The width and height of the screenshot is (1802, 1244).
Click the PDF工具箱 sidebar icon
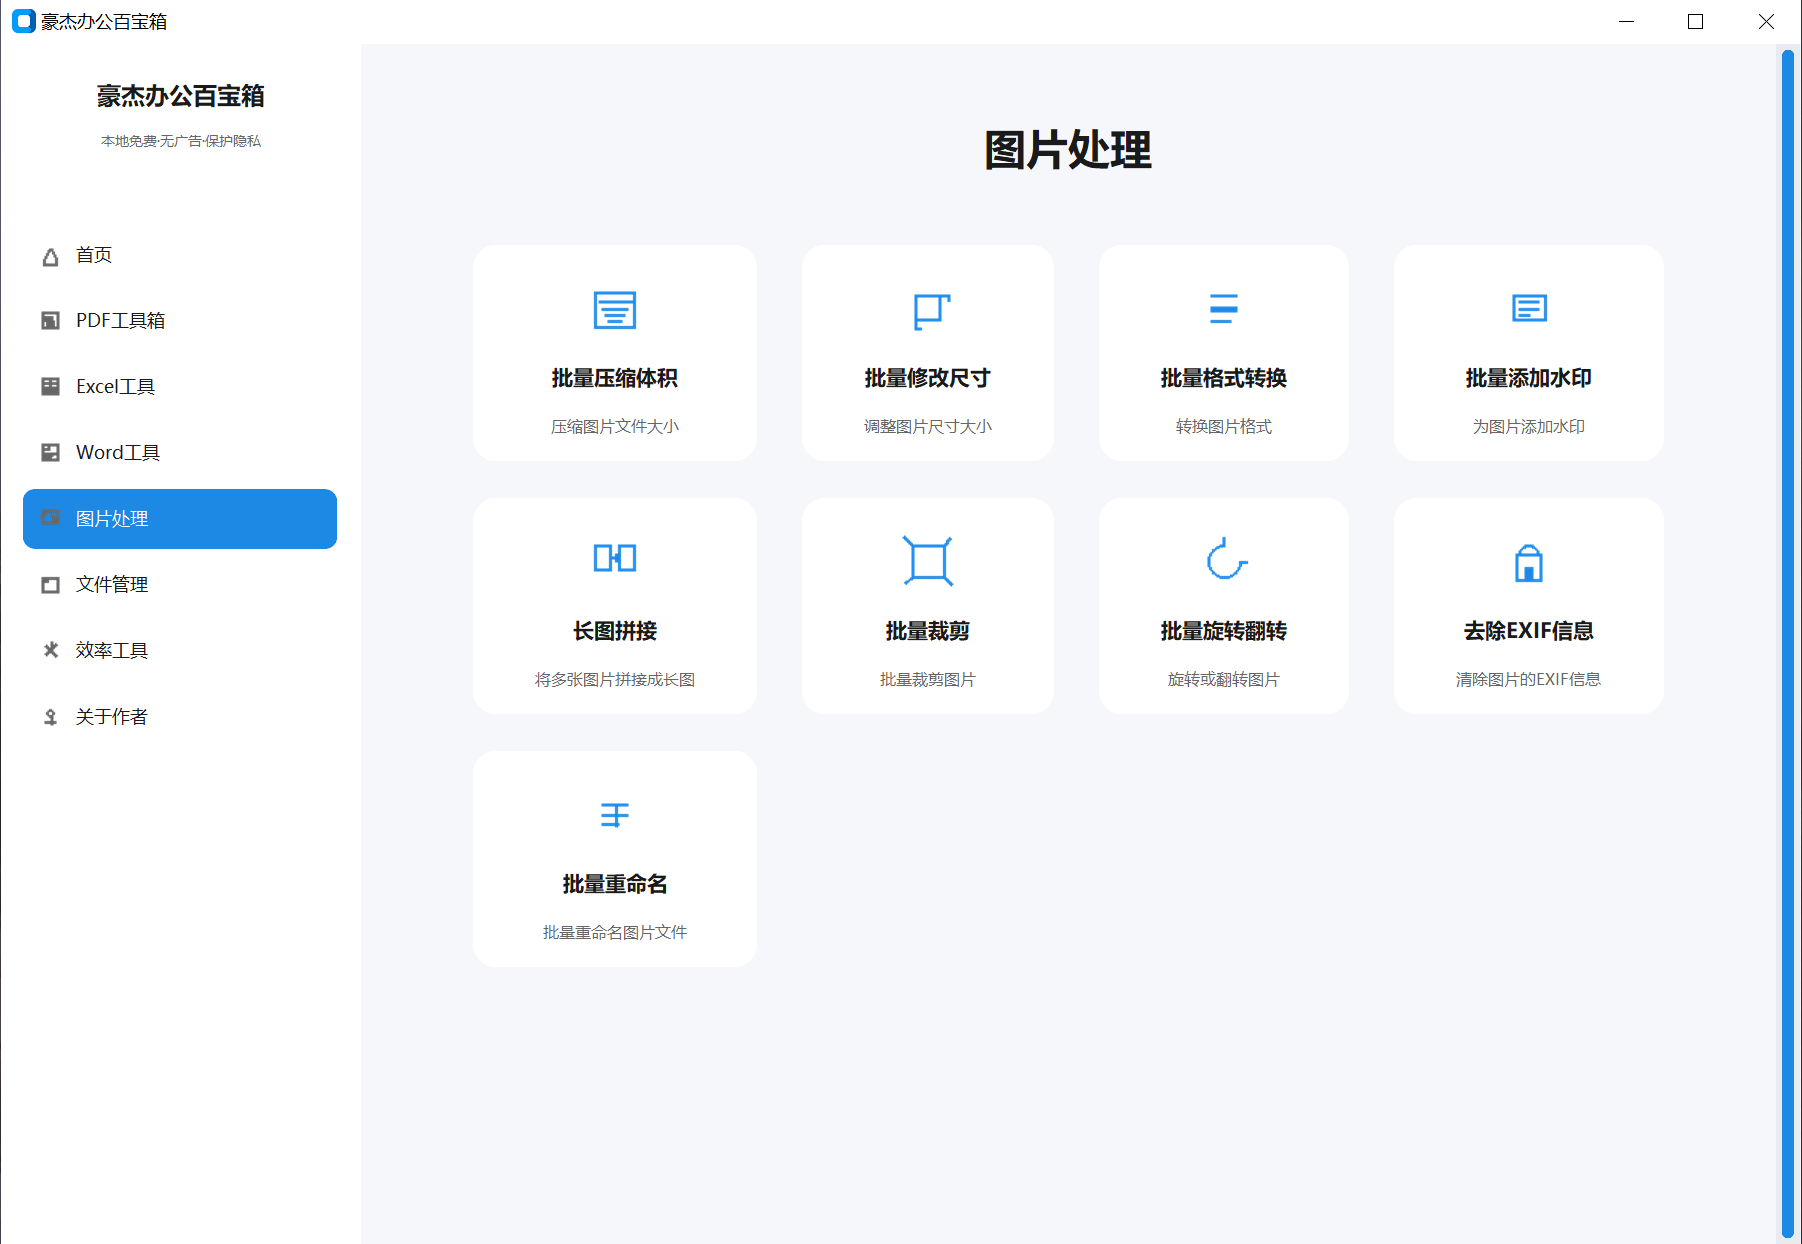tap(50, 321)
